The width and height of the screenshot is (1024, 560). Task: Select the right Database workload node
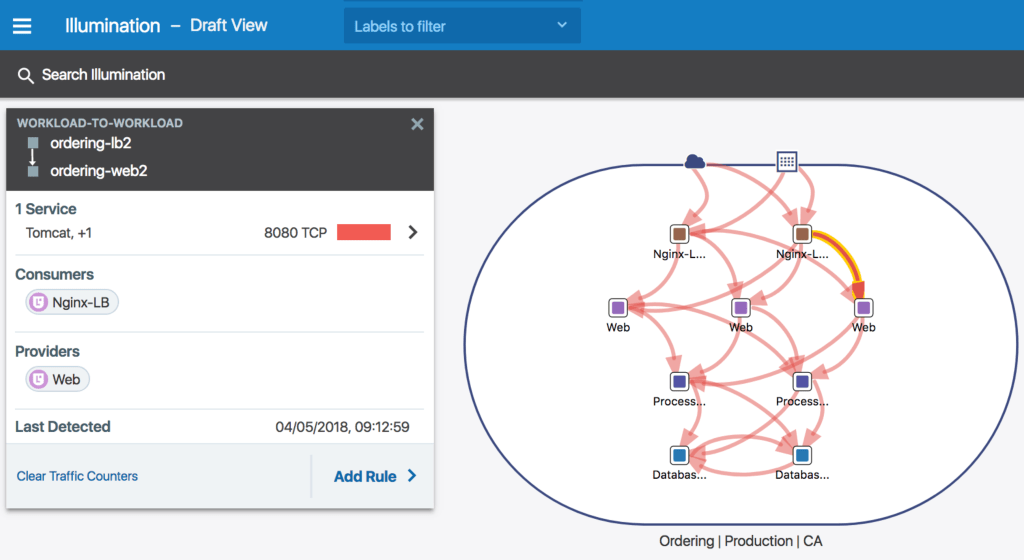[x=801, y=455]
